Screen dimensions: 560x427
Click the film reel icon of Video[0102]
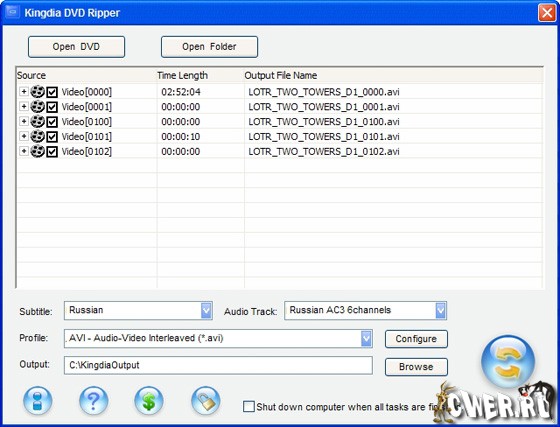pos(38,151)
